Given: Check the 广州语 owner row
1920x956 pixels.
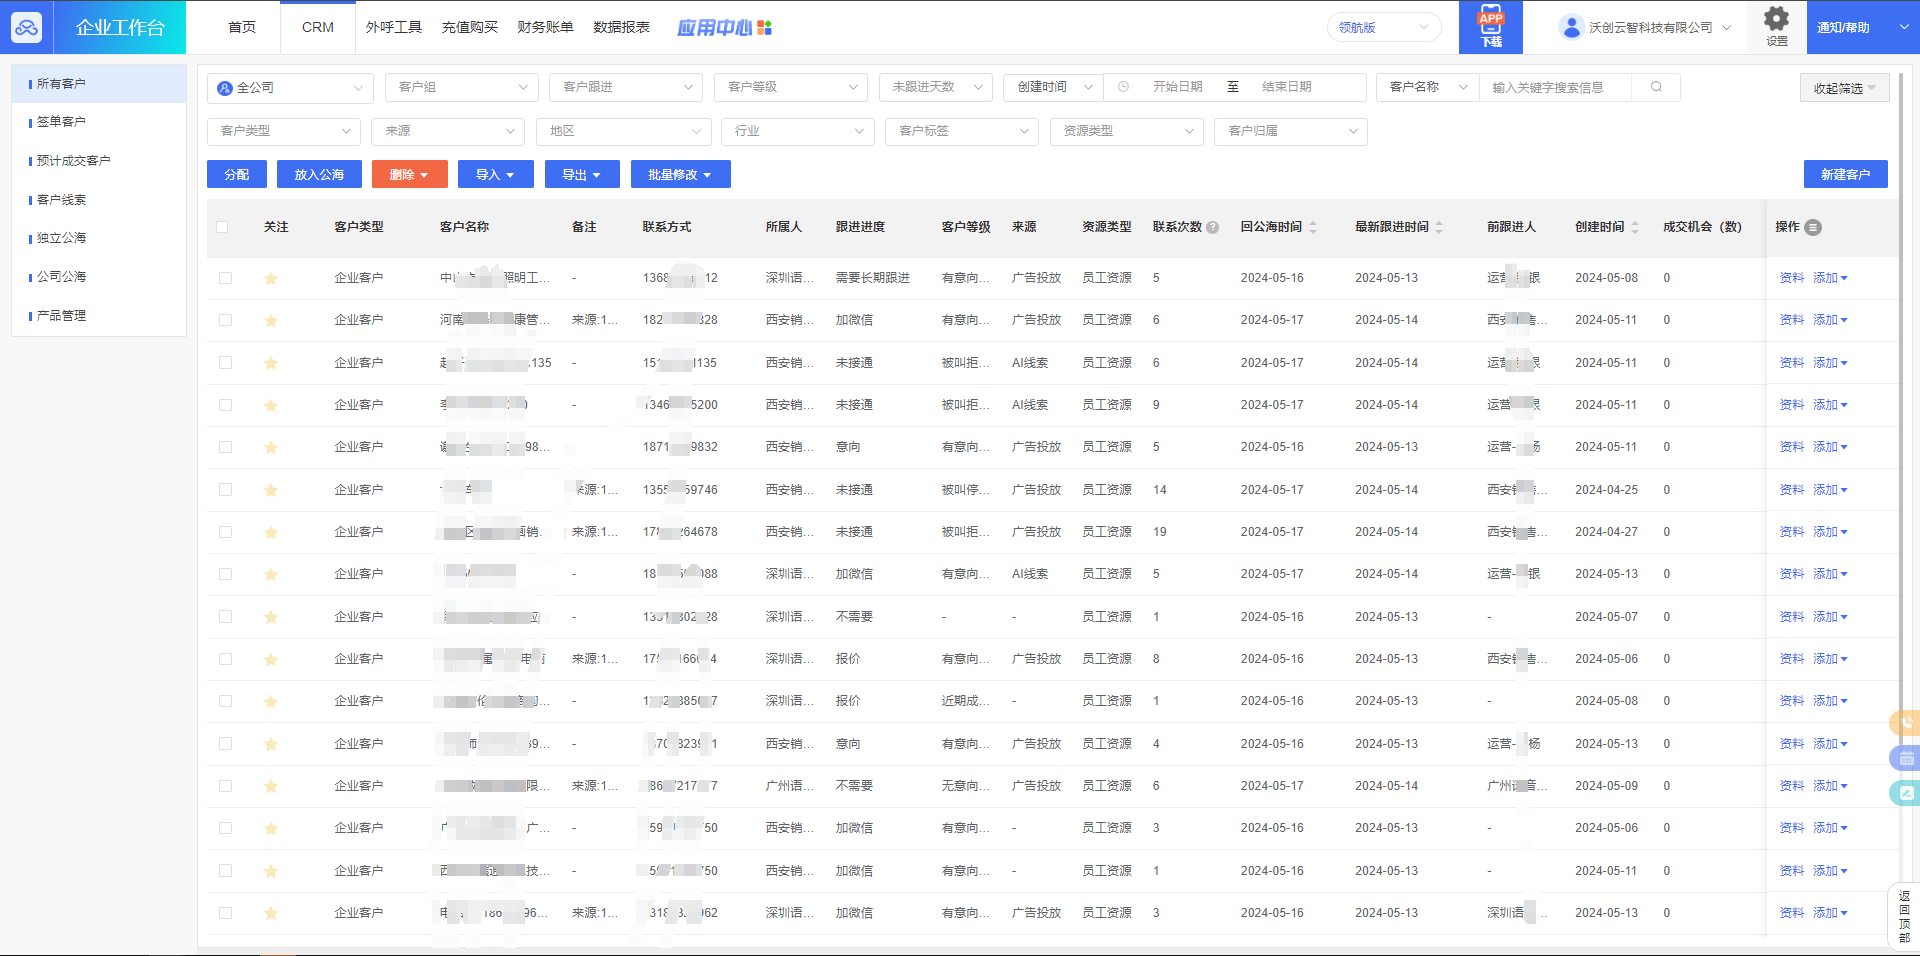Looking at the screenshot, I should [x=225, y=786].
